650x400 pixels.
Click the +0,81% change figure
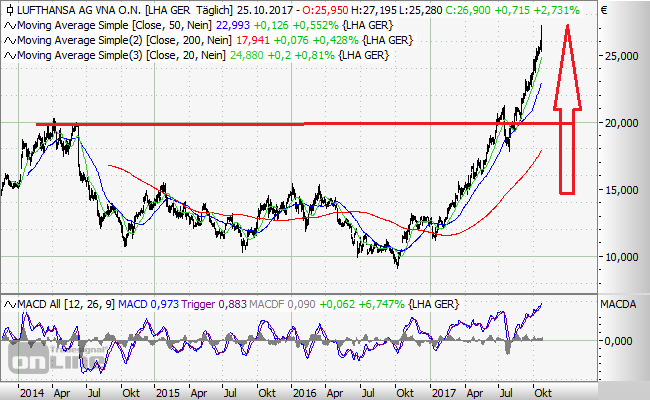(x=314, y=55)
